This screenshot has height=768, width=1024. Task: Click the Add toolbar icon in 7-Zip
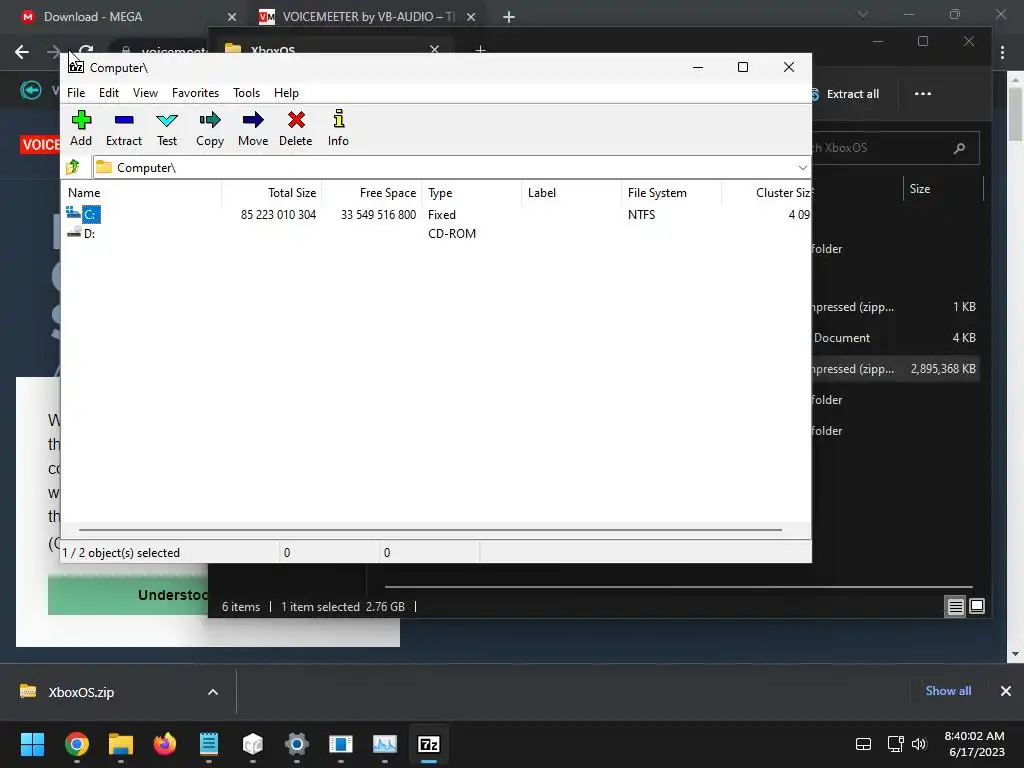coord(81,128)
